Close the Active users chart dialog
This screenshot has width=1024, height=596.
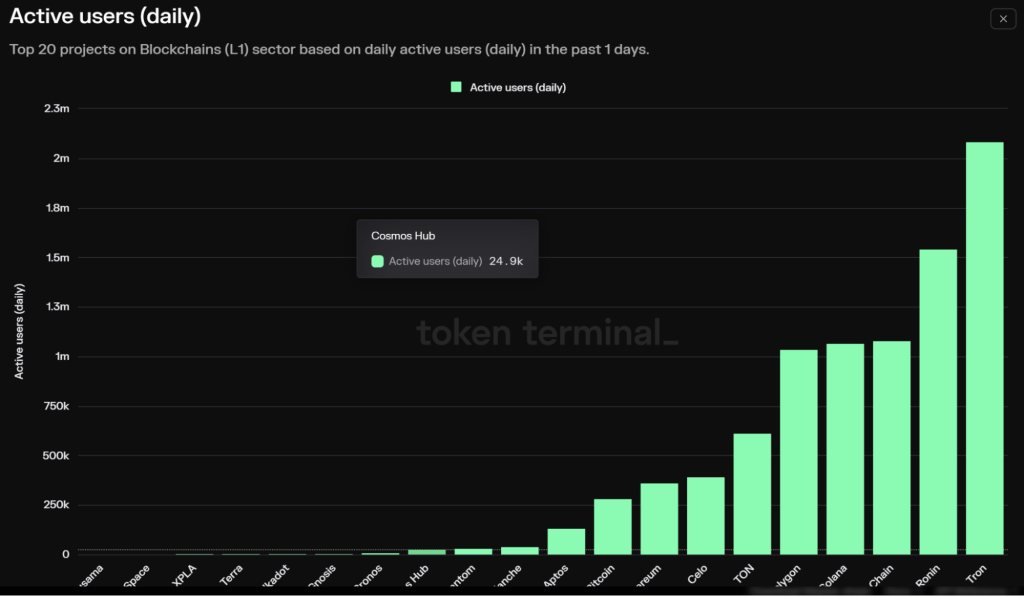[1003, 18]
